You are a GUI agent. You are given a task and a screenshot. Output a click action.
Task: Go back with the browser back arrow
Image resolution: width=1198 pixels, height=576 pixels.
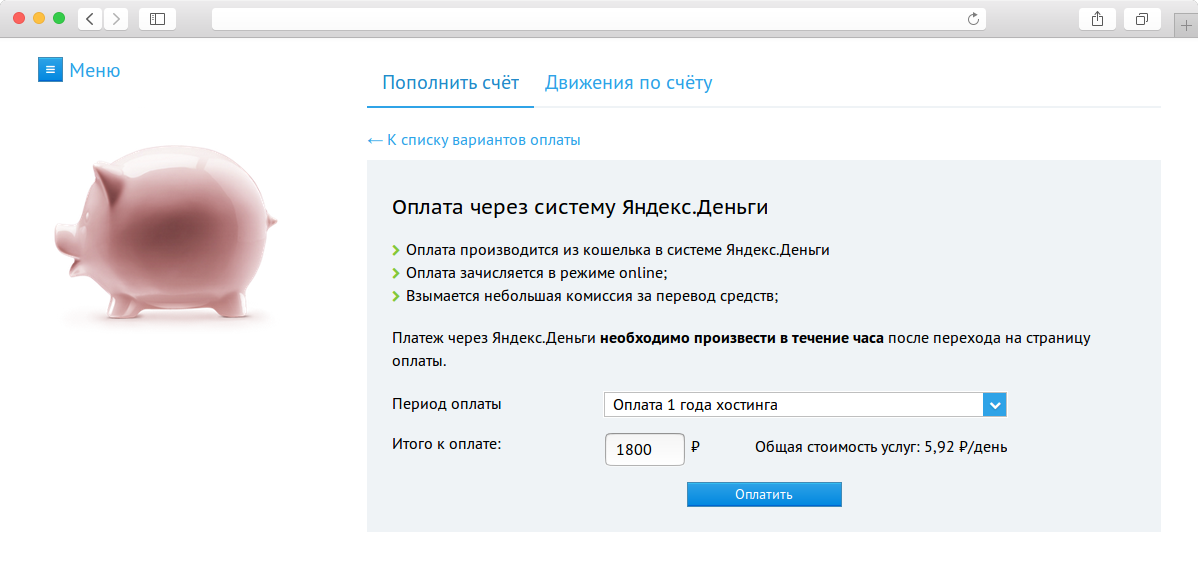[x=89, y=19]
